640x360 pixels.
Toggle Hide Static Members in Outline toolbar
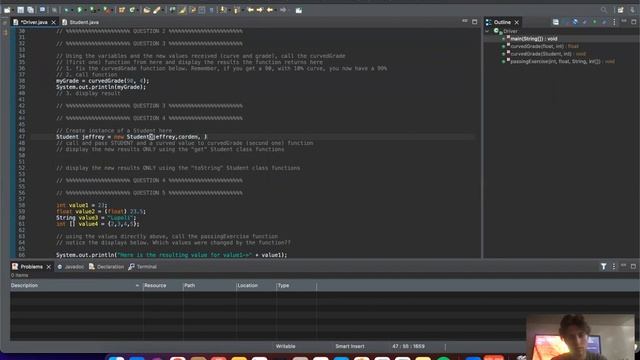(584, 22)
